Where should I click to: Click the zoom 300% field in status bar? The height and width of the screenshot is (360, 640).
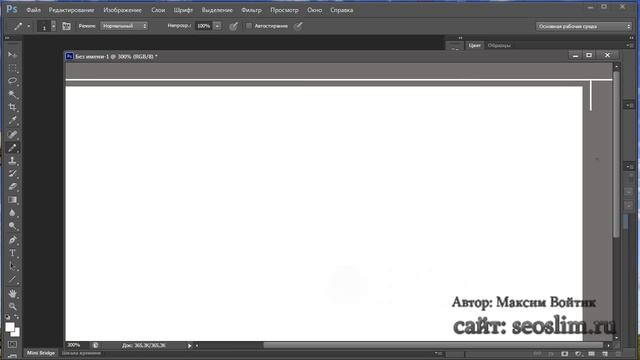(74, 345)
